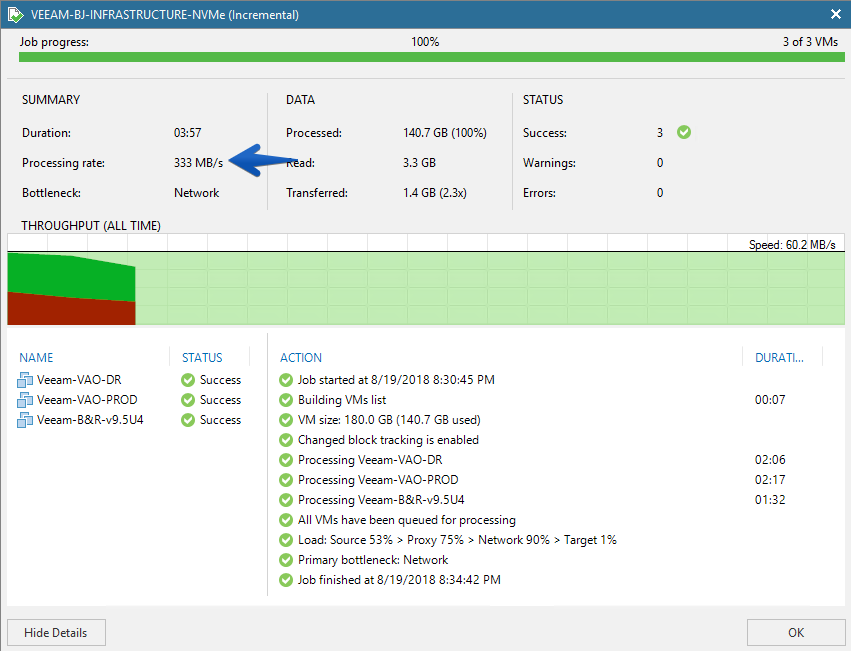Click checkmark beside Processing Veeam-B&R-v9.5U4 action
The width and height of the screenshot is (851, 651).
point(286,500)
